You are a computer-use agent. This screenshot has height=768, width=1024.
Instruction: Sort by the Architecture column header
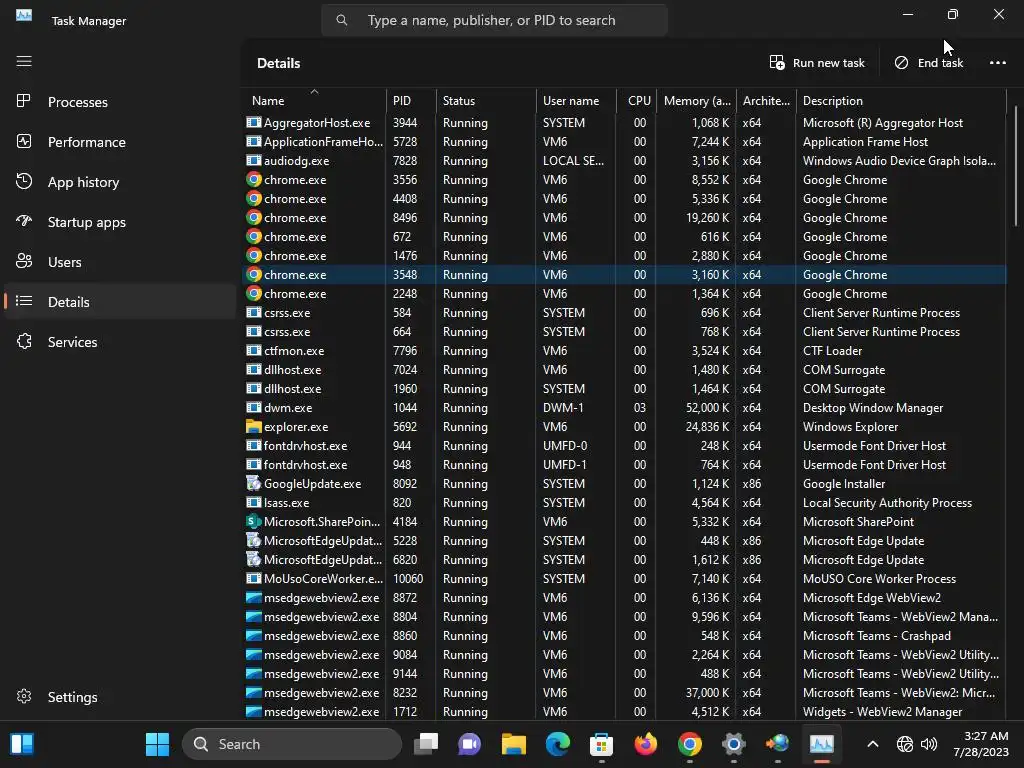[x=766, y=100]
